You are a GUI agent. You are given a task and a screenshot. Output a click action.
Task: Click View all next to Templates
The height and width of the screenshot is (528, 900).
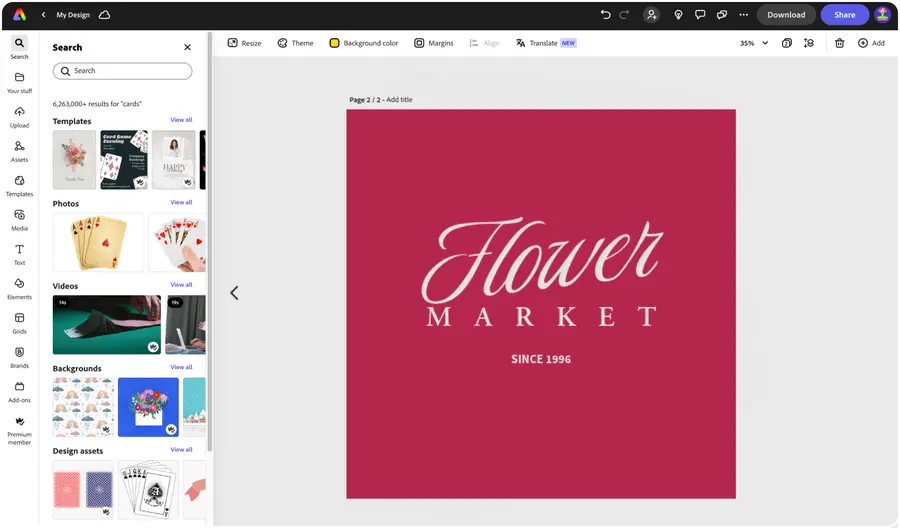point(181,120)
